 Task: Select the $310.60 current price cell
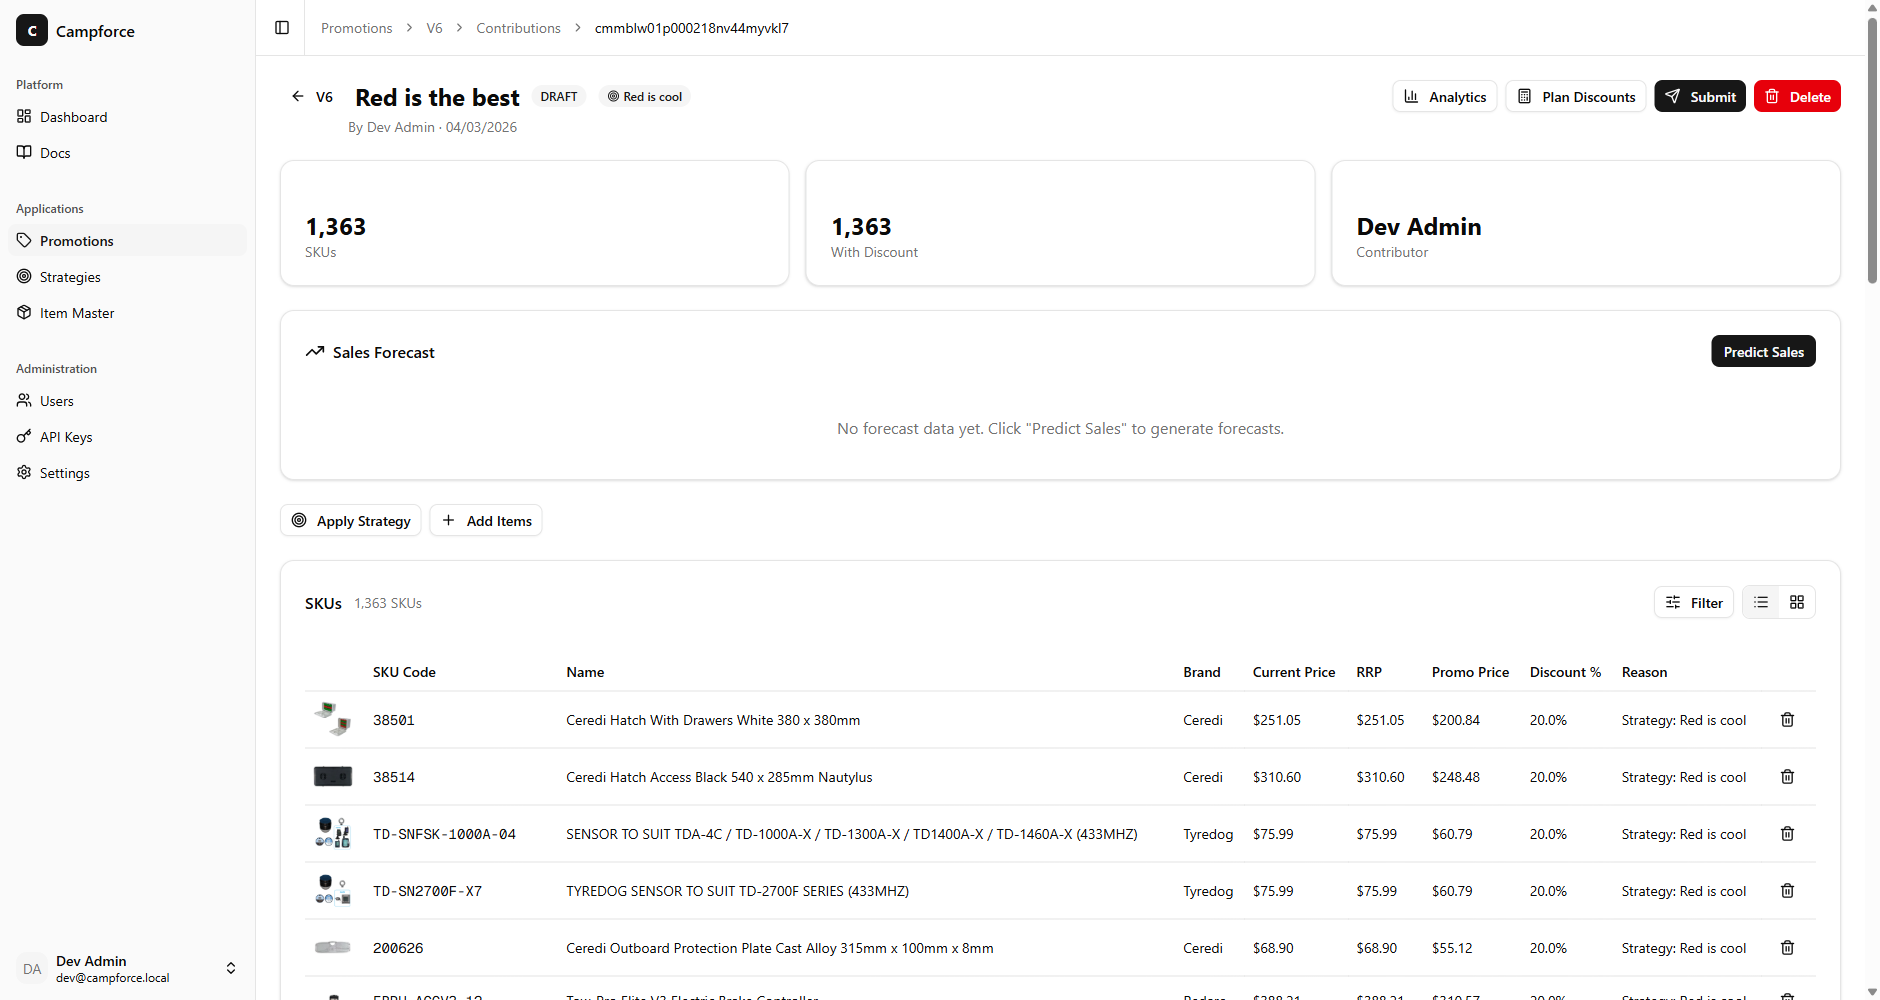point(1277,777)
